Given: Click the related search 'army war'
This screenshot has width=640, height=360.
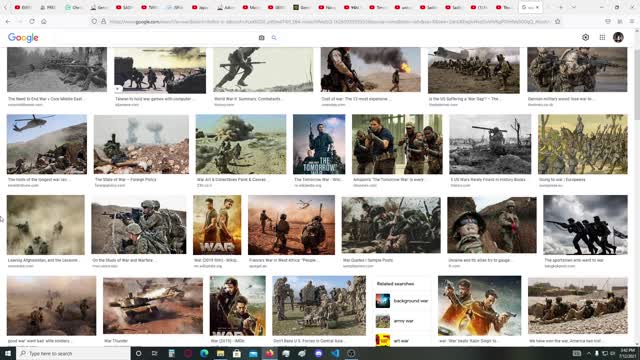Looking at the screenshot, I should (404, 321).
